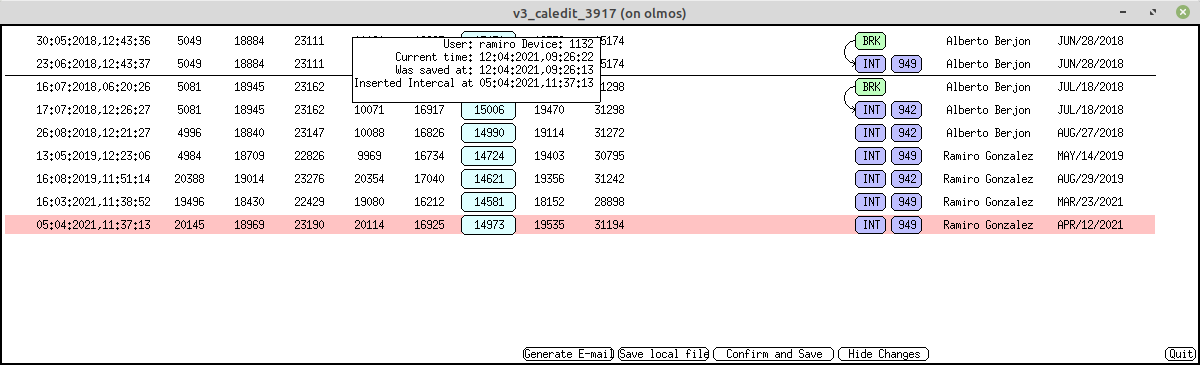The width and height of the screenshot is (1200, 365).
Task: Click Alberto Berjon in AUG/27/2018 row
Action: (988, 133)
